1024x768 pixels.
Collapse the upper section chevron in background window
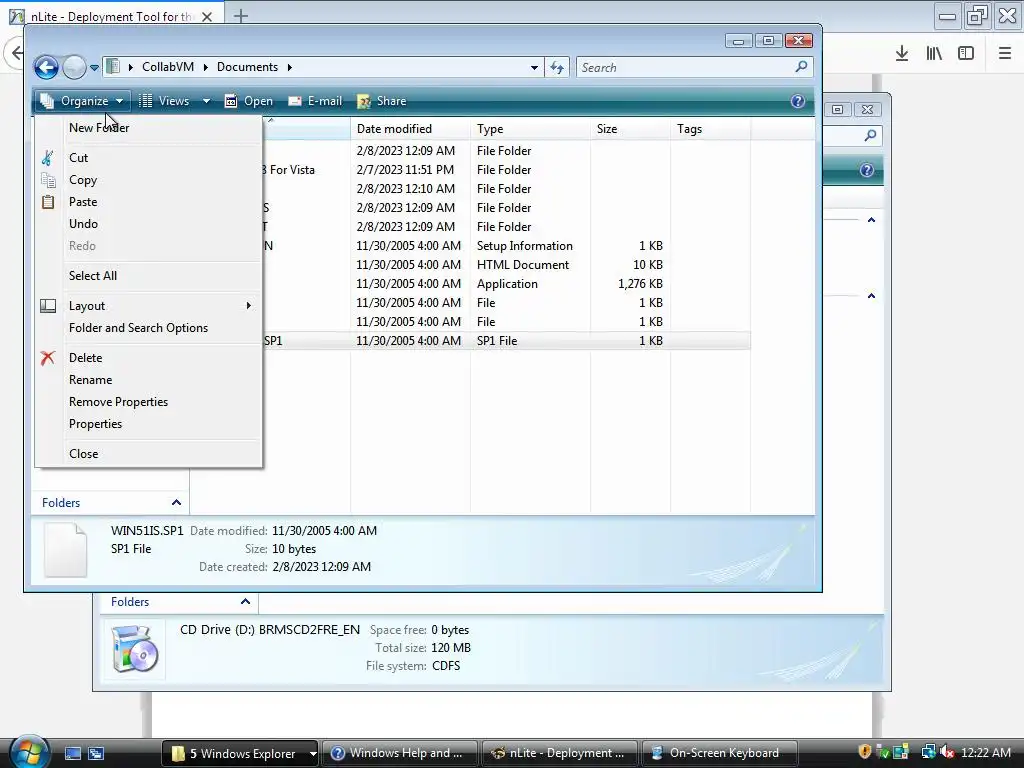pyautogui.click(x=871, y=220)
